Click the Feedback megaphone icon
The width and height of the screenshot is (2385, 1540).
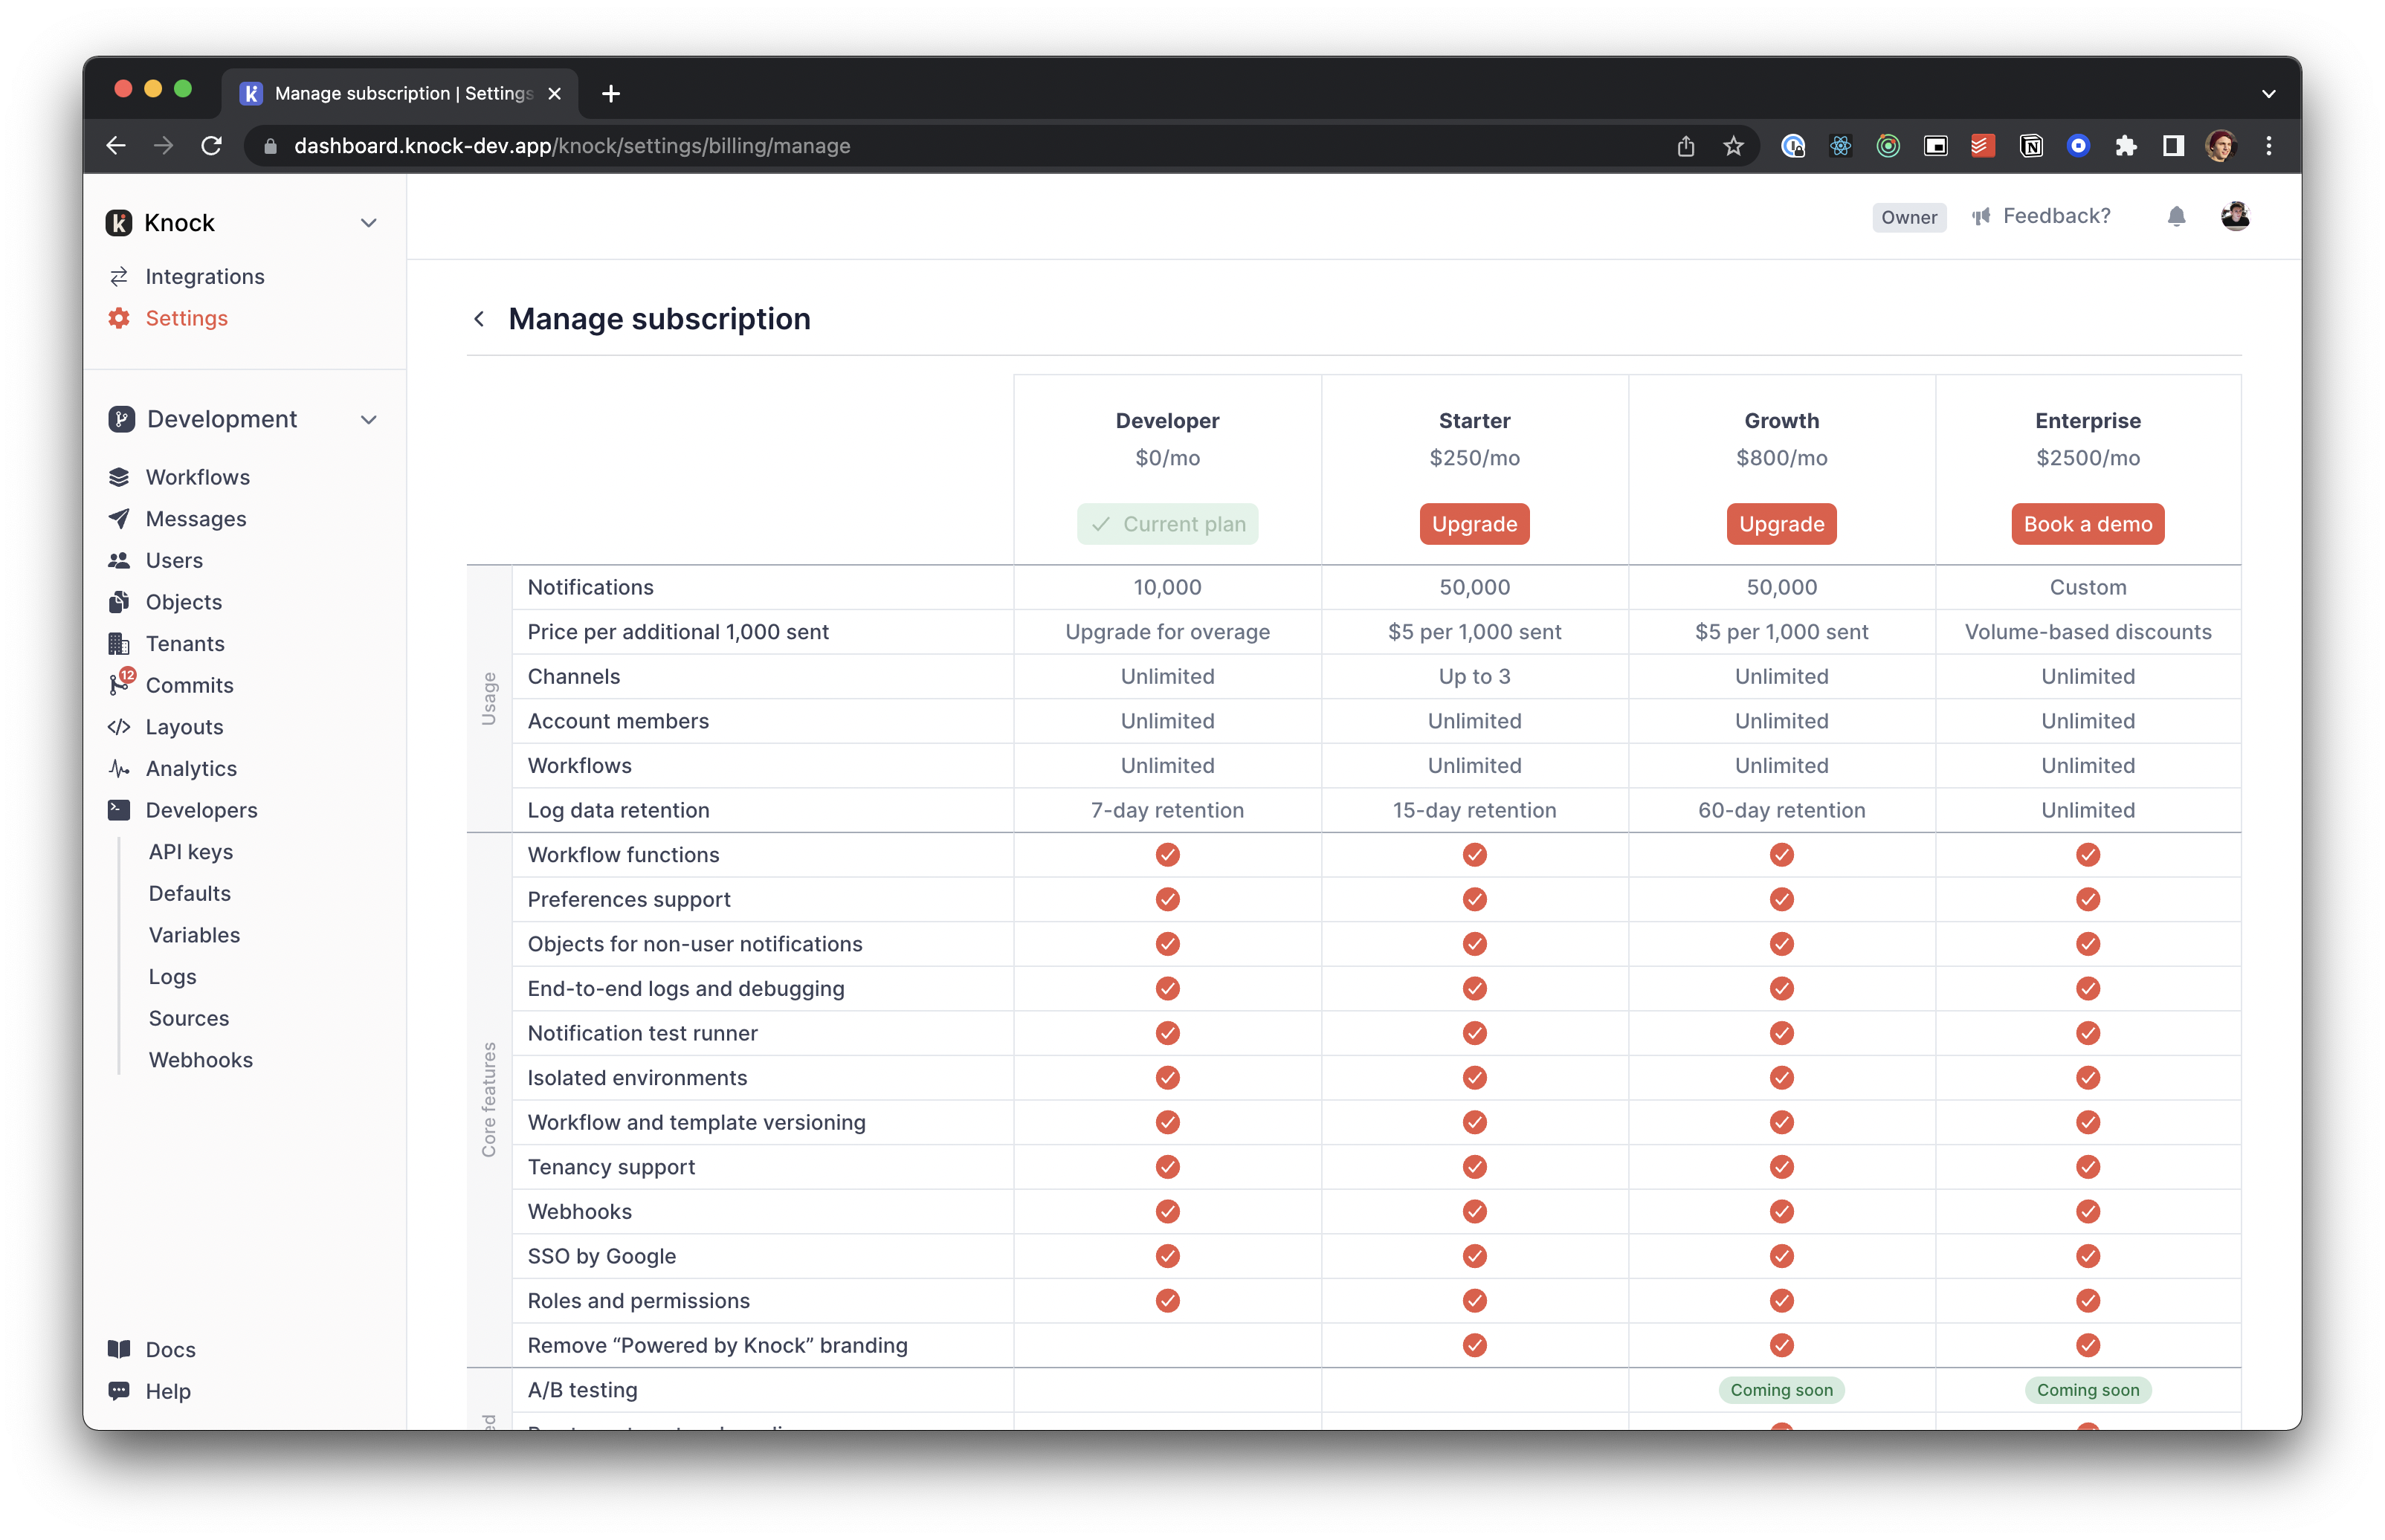pyautogui.click(x=1981, y=216)
